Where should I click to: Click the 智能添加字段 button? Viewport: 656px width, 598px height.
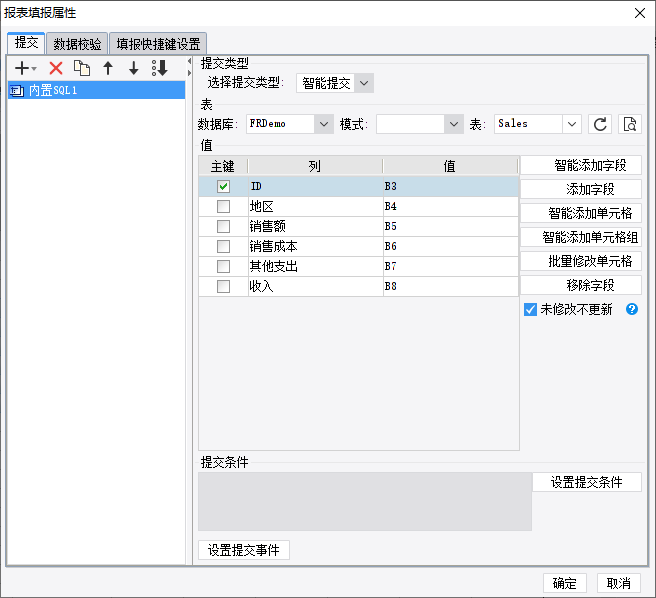(581, 165)
